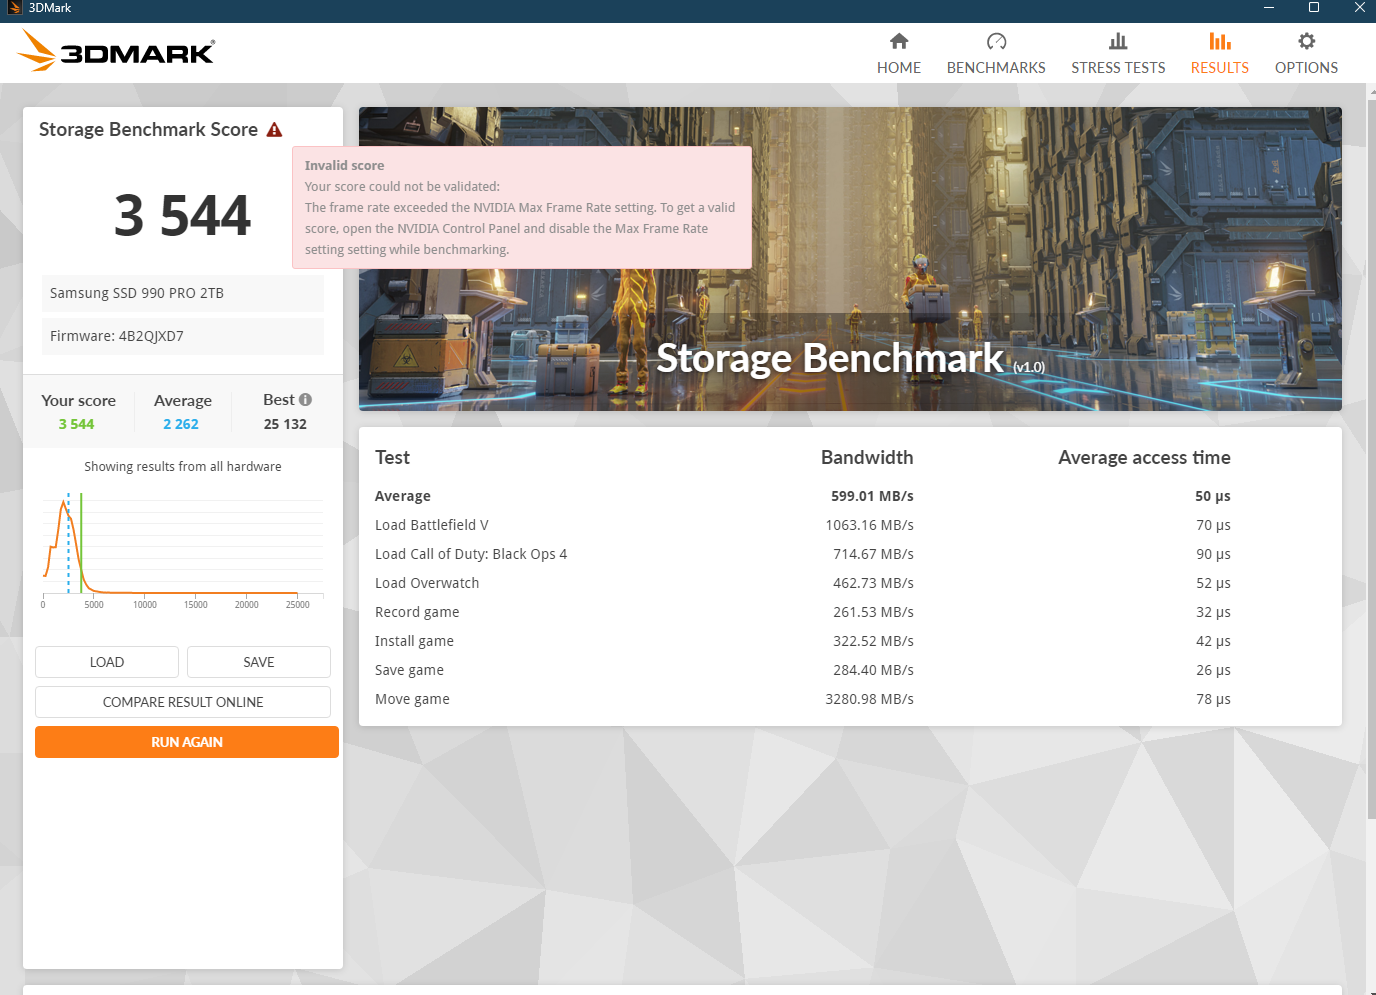Select the orange Results chart icon
This screenshot has width=1376, height=995.
(1219, 41)
